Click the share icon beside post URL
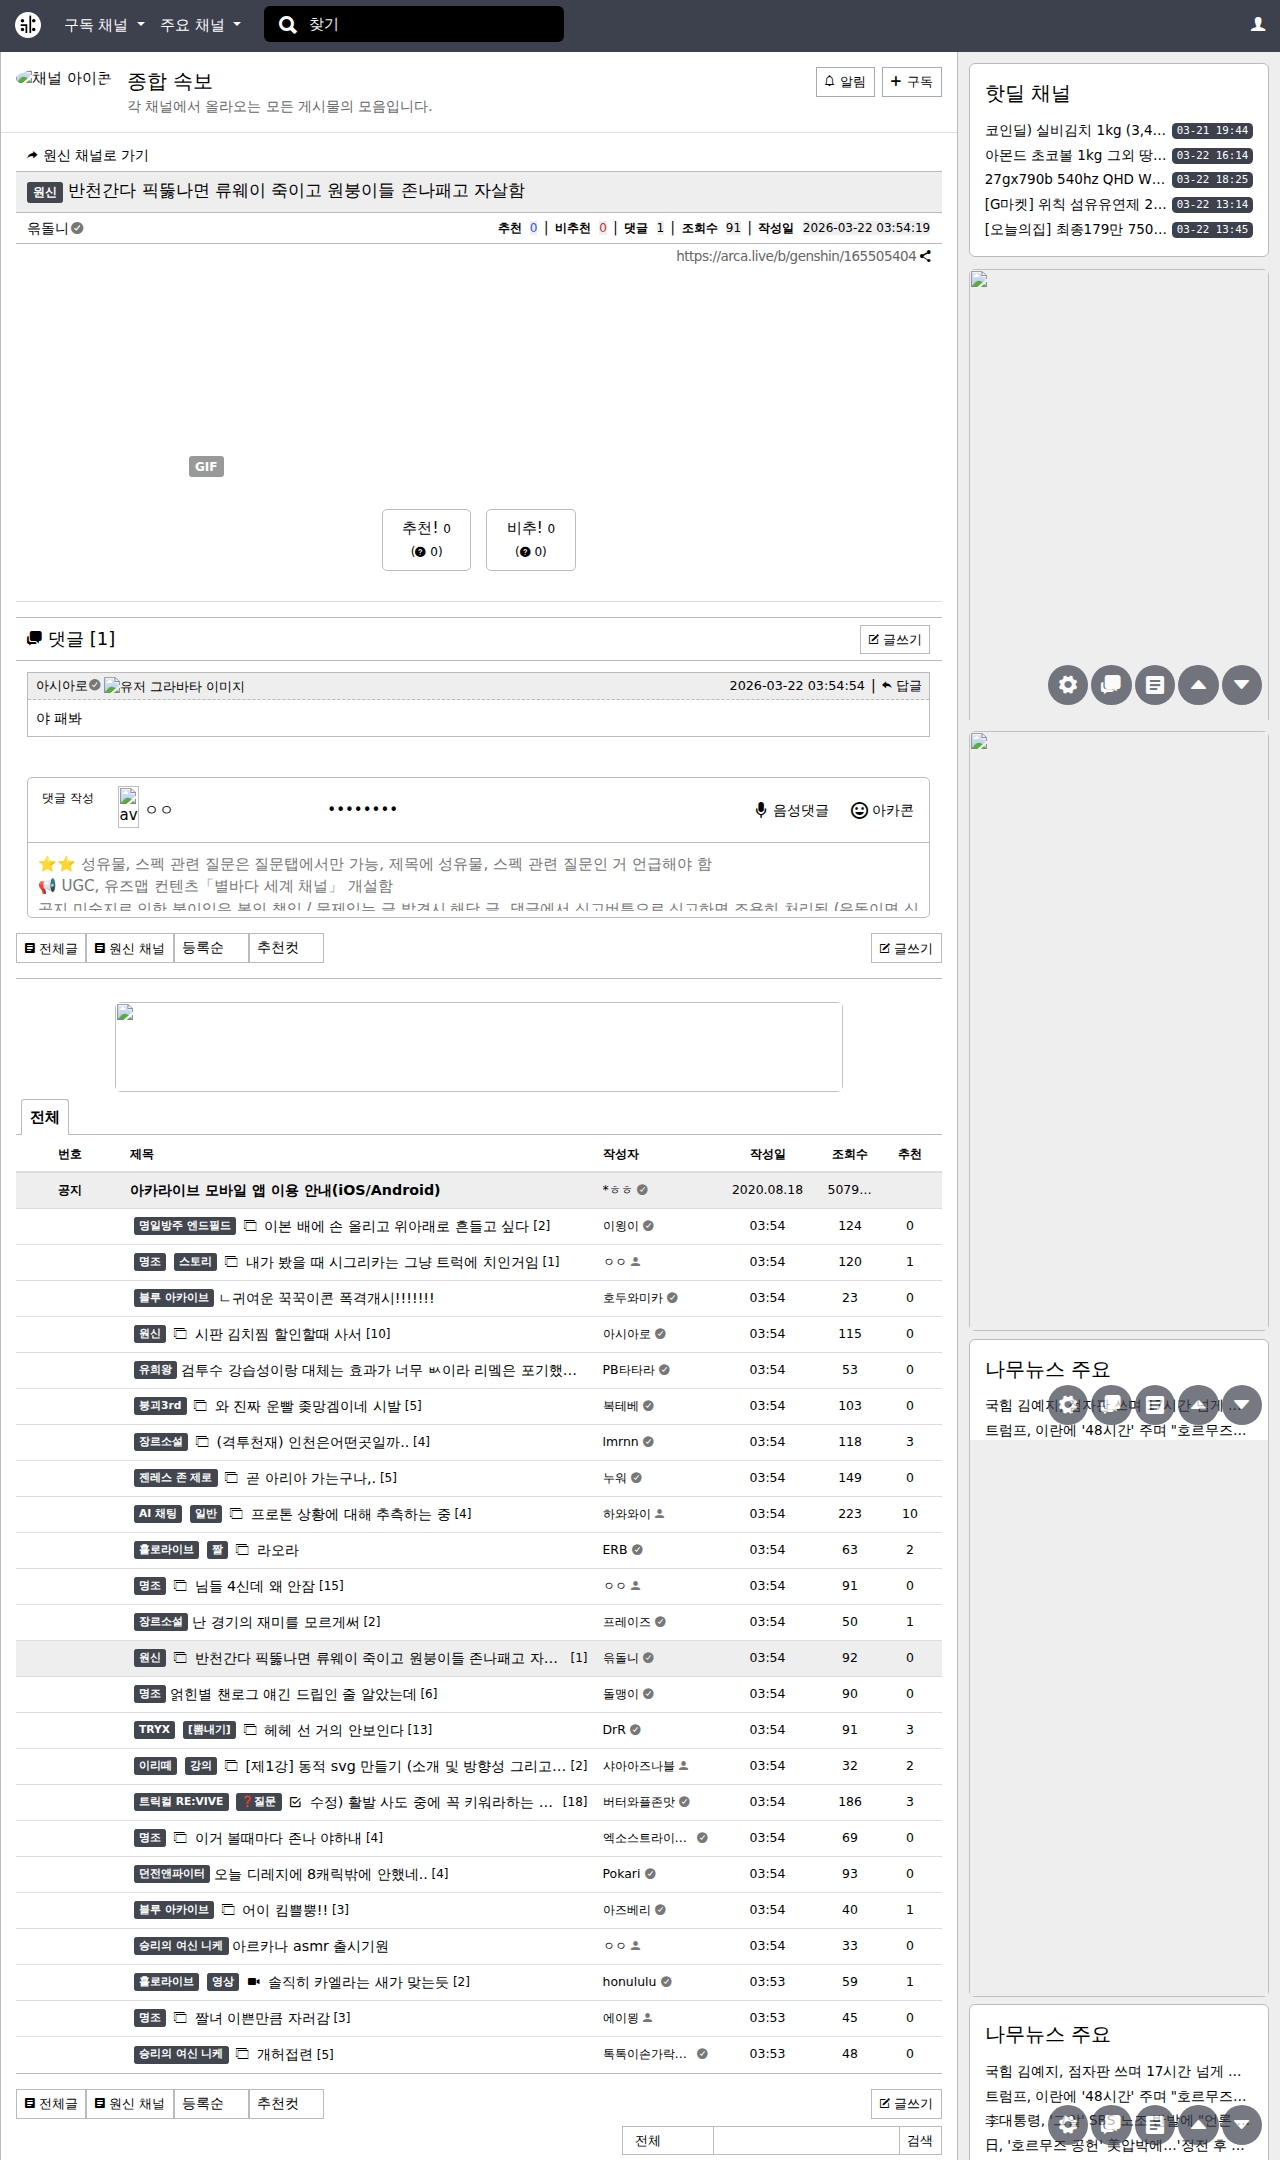The height and width of the screenshot is (2160, 1280). (926, 256)
